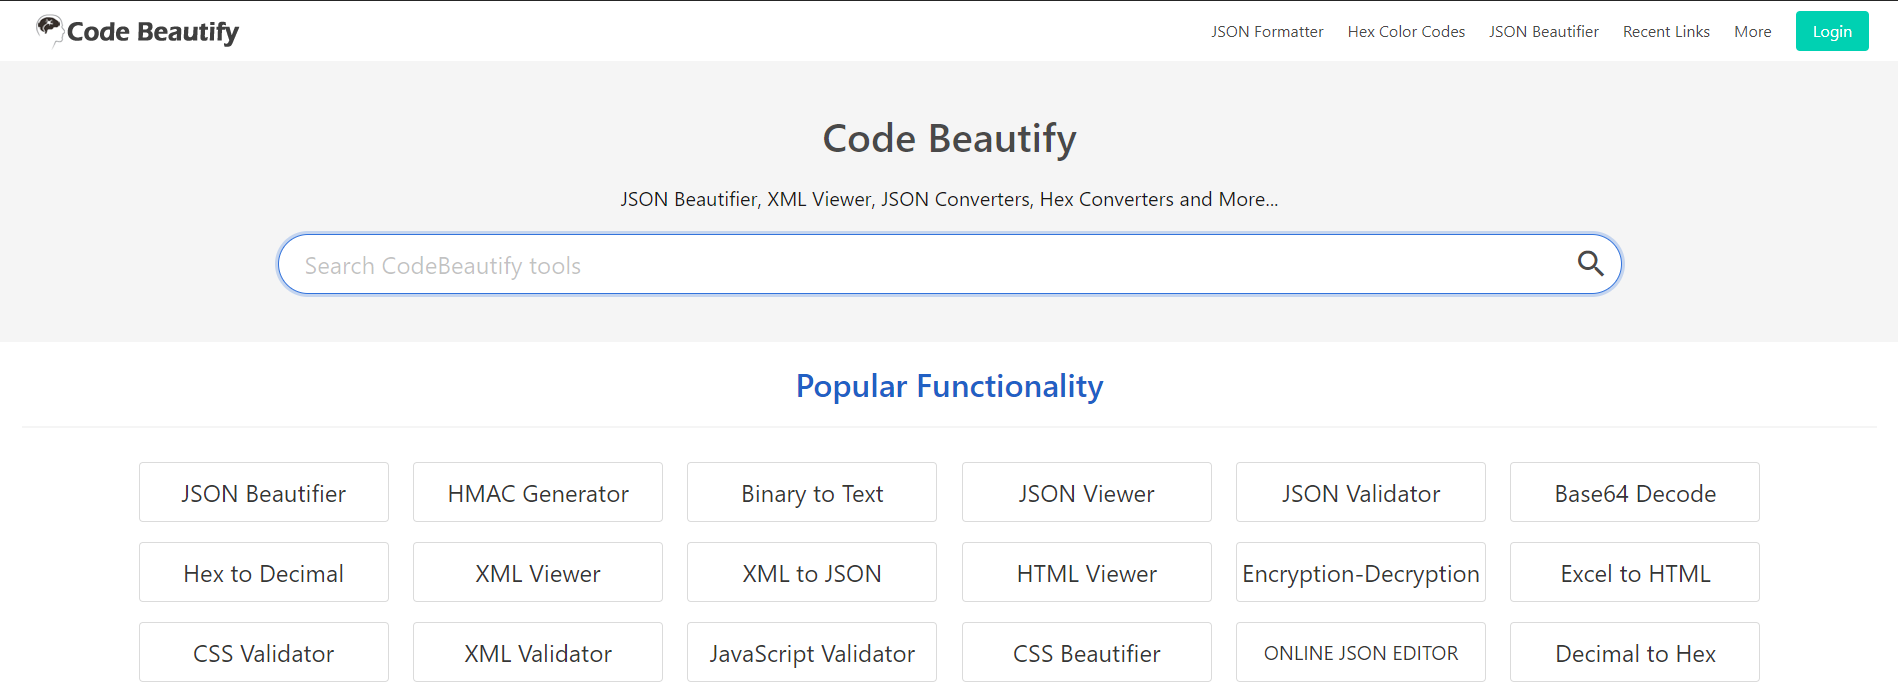Open the JSON Viewer tool
1898x694 pixels.
[x=1087, y=492]
